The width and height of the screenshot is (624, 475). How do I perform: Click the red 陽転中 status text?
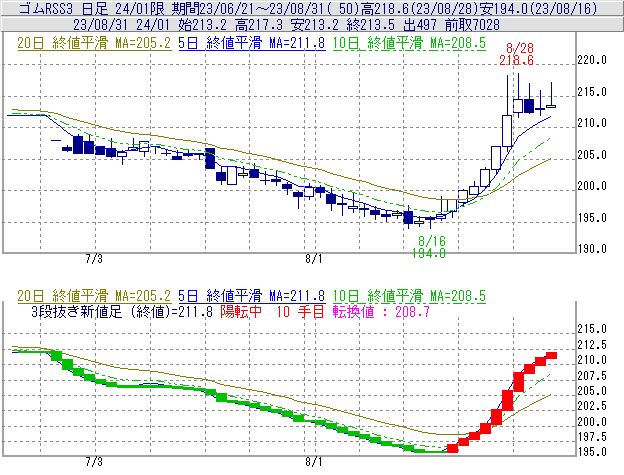241,311
